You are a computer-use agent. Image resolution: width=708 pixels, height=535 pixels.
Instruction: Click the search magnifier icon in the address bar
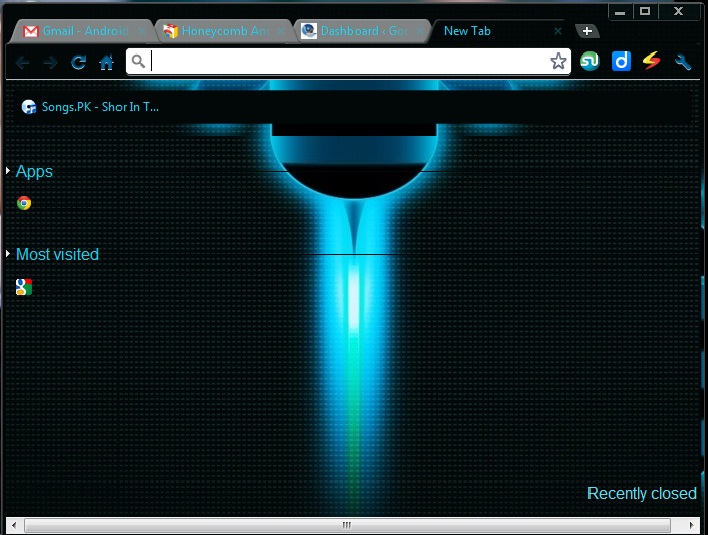tap(138, 61)
